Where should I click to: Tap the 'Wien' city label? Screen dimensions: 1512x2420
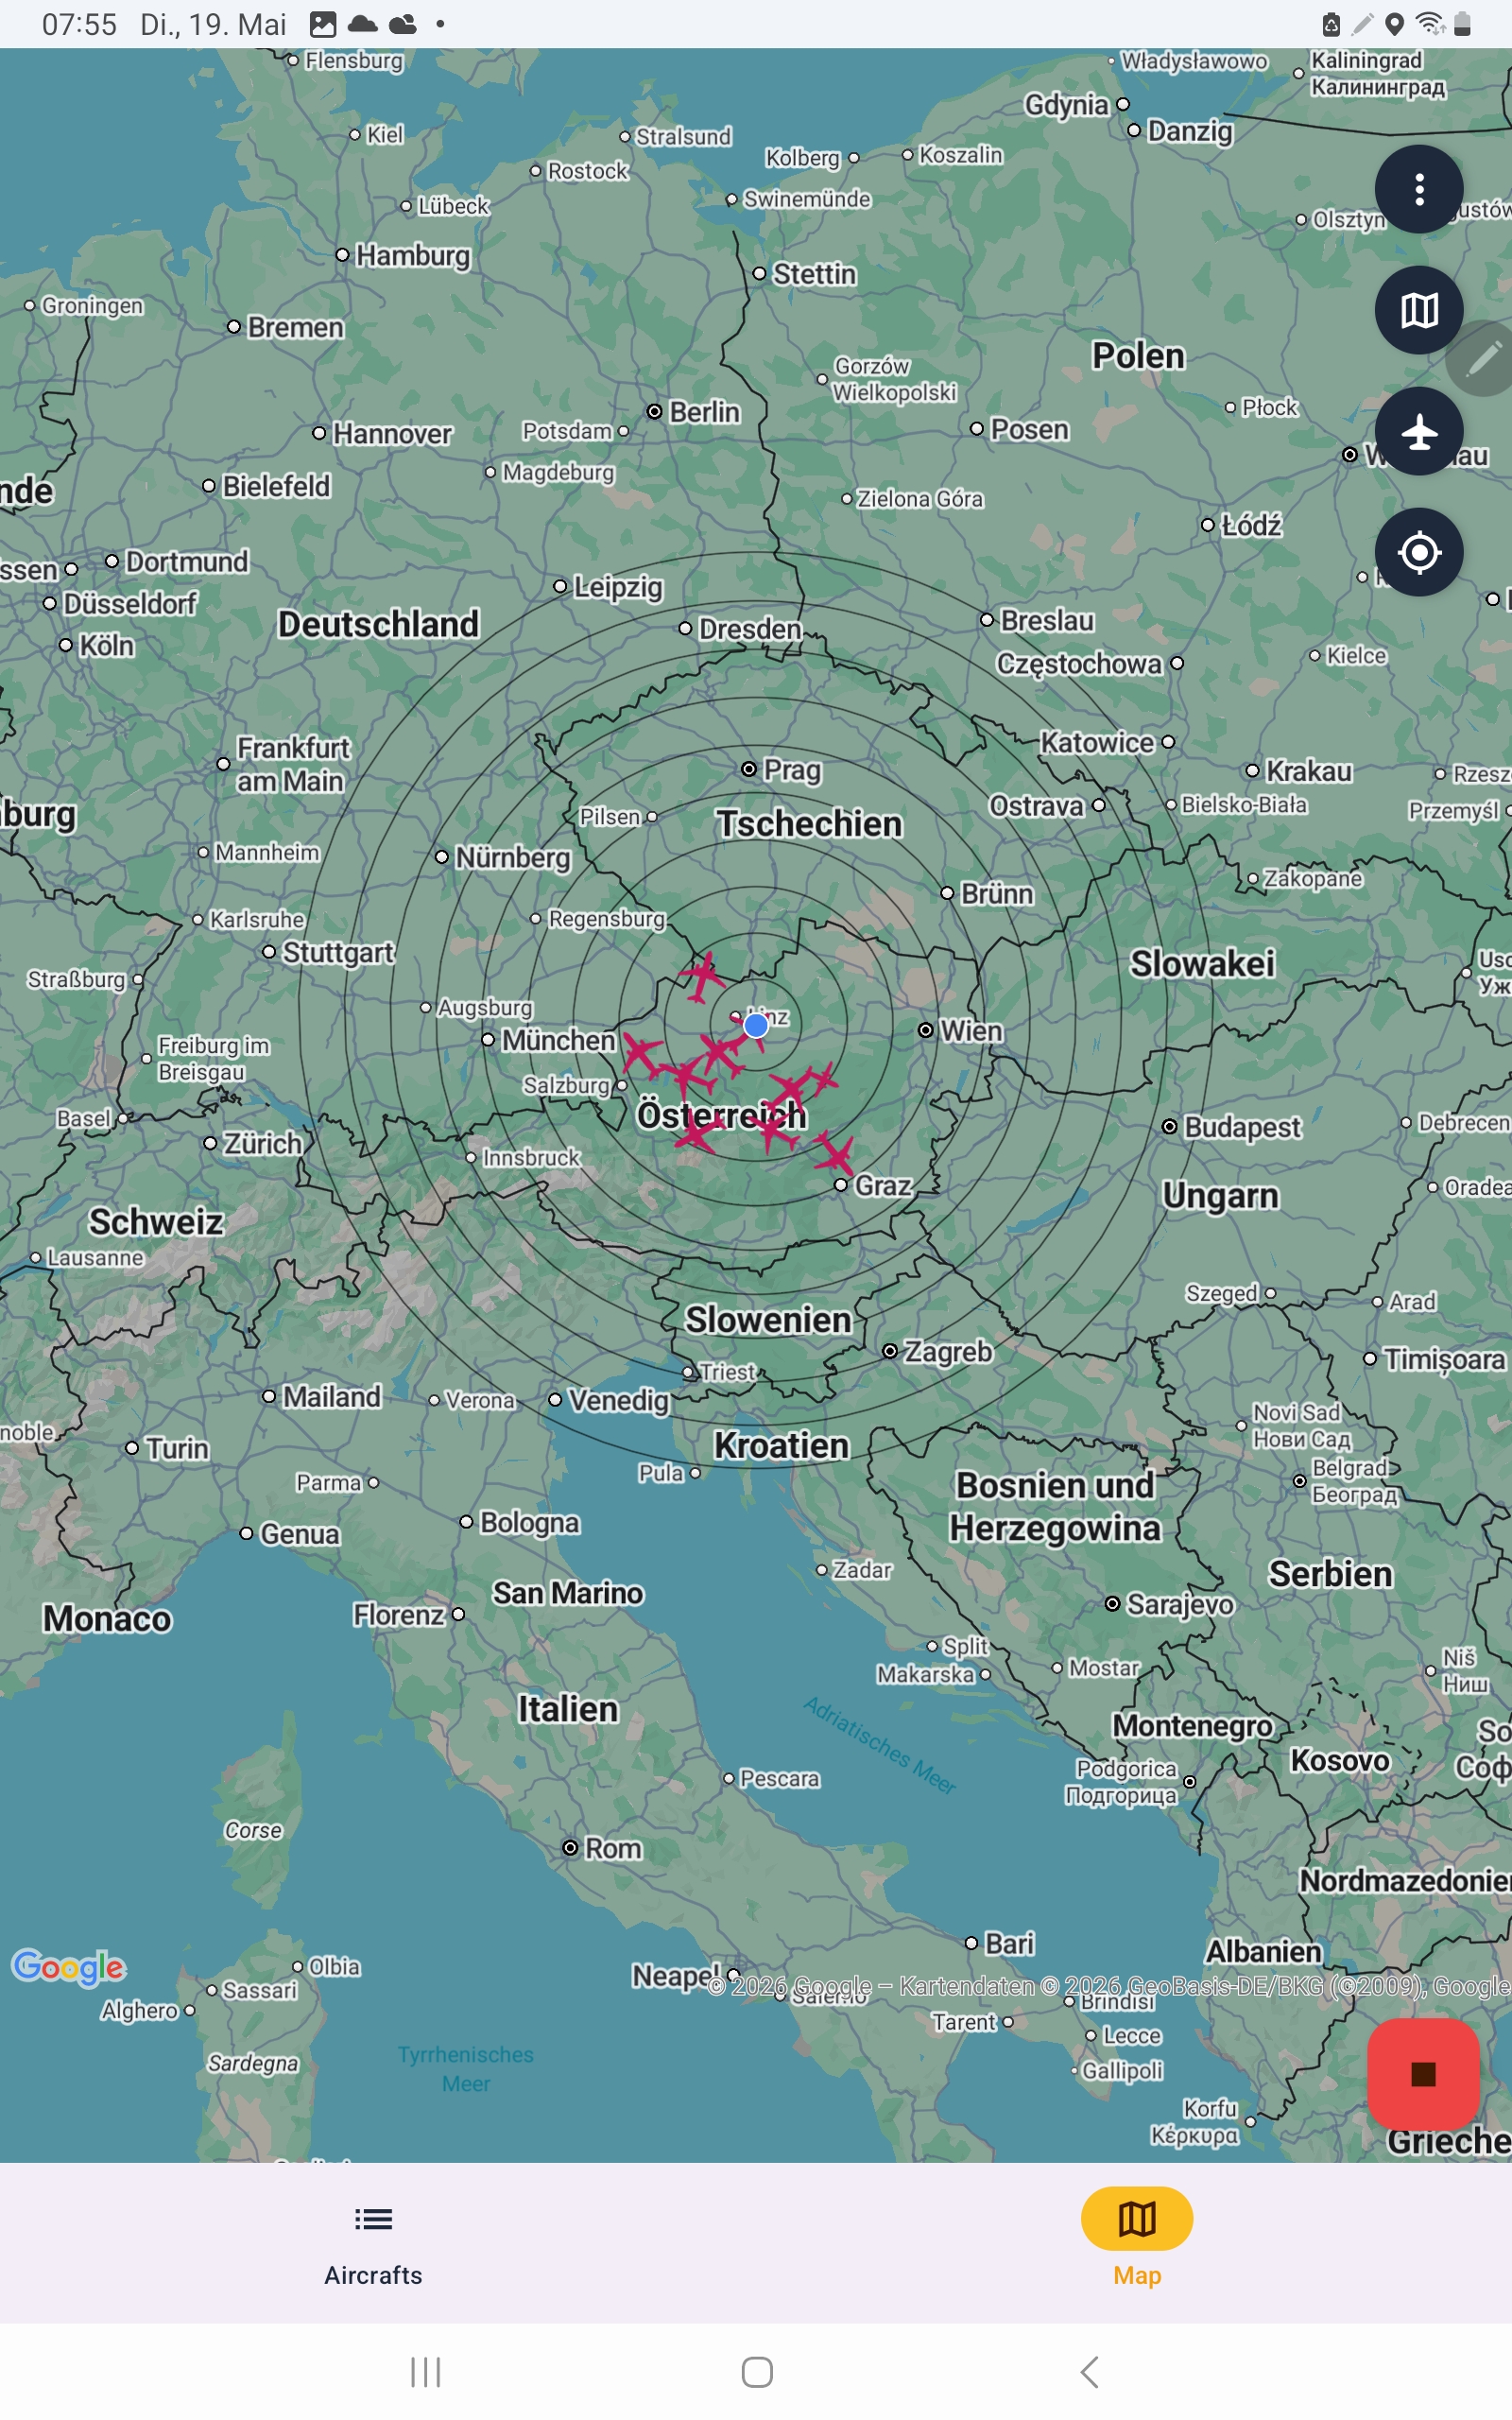[x=970, y=1030]
